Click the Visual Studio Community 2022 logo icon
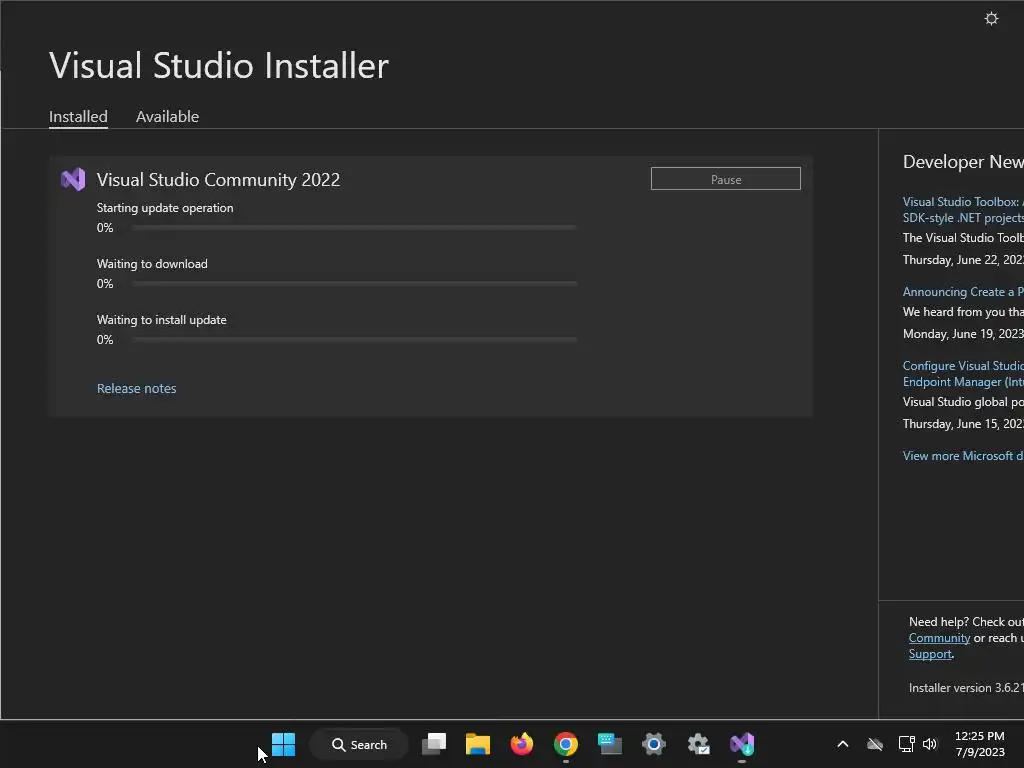This screenshot has height=768, width=1024. 72,179
